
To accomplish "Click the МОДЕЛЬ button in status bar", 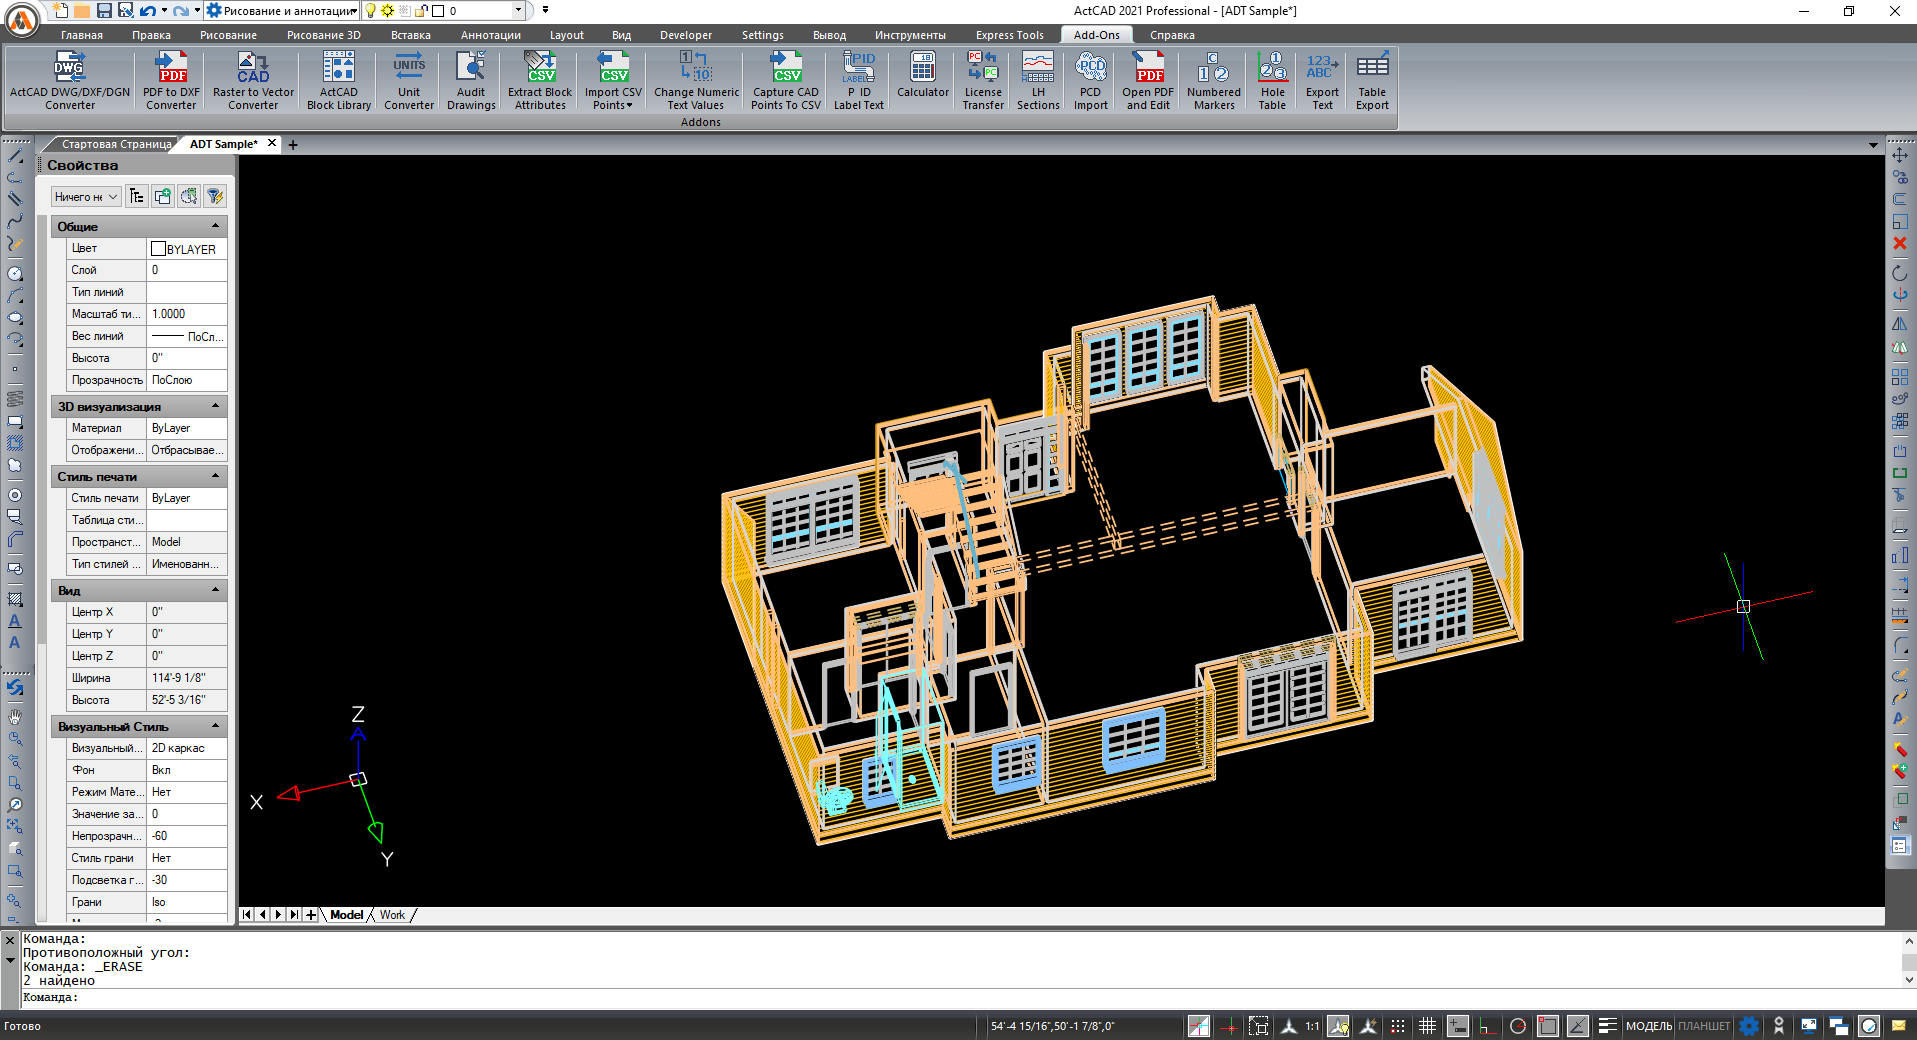I will pyautogui.click(x=1648, y=1026).
